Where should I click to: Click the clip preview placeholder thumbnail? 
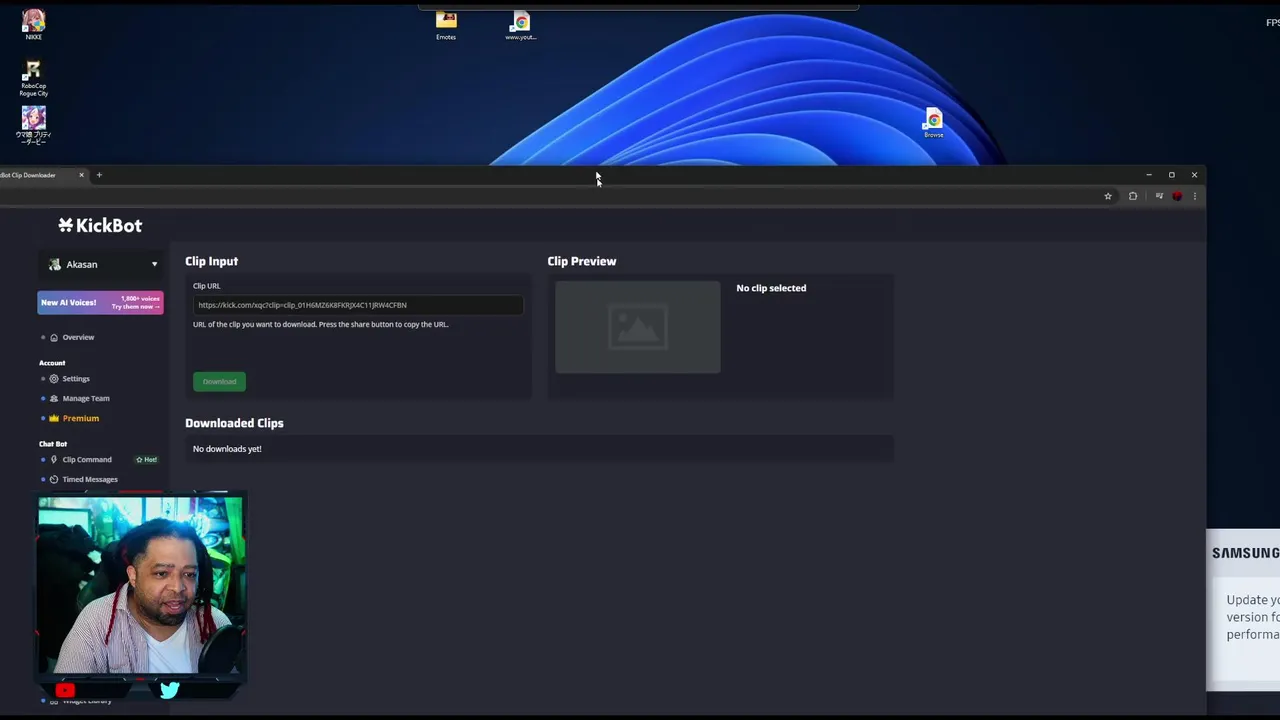[x=638, y=327]
